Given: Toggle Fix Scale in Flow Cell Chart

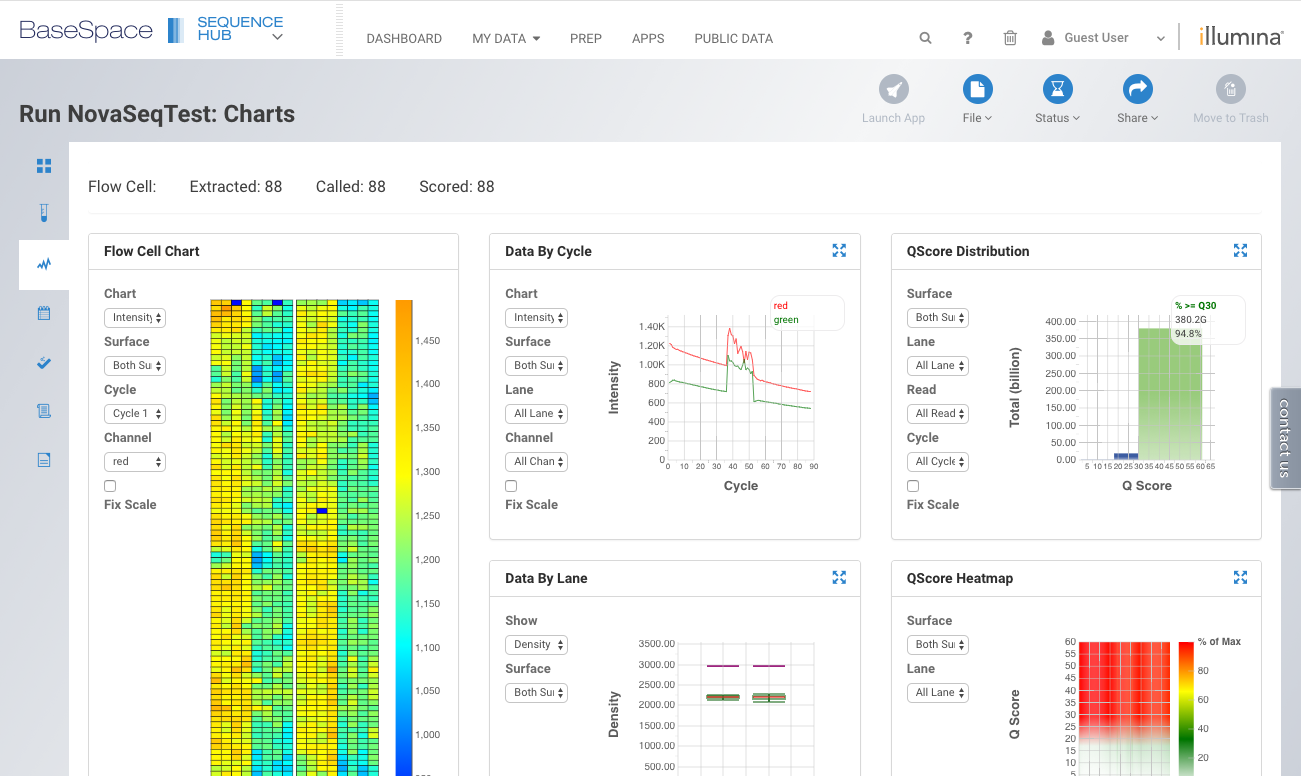Looking at the screenshot, I should click(110, 486).
